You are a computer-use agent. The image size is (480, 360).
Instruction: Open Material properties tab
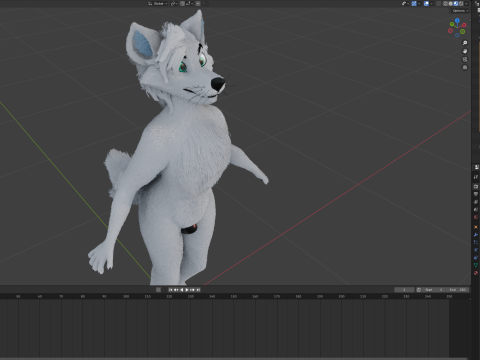pyautogui.click(x=476, y=273)
